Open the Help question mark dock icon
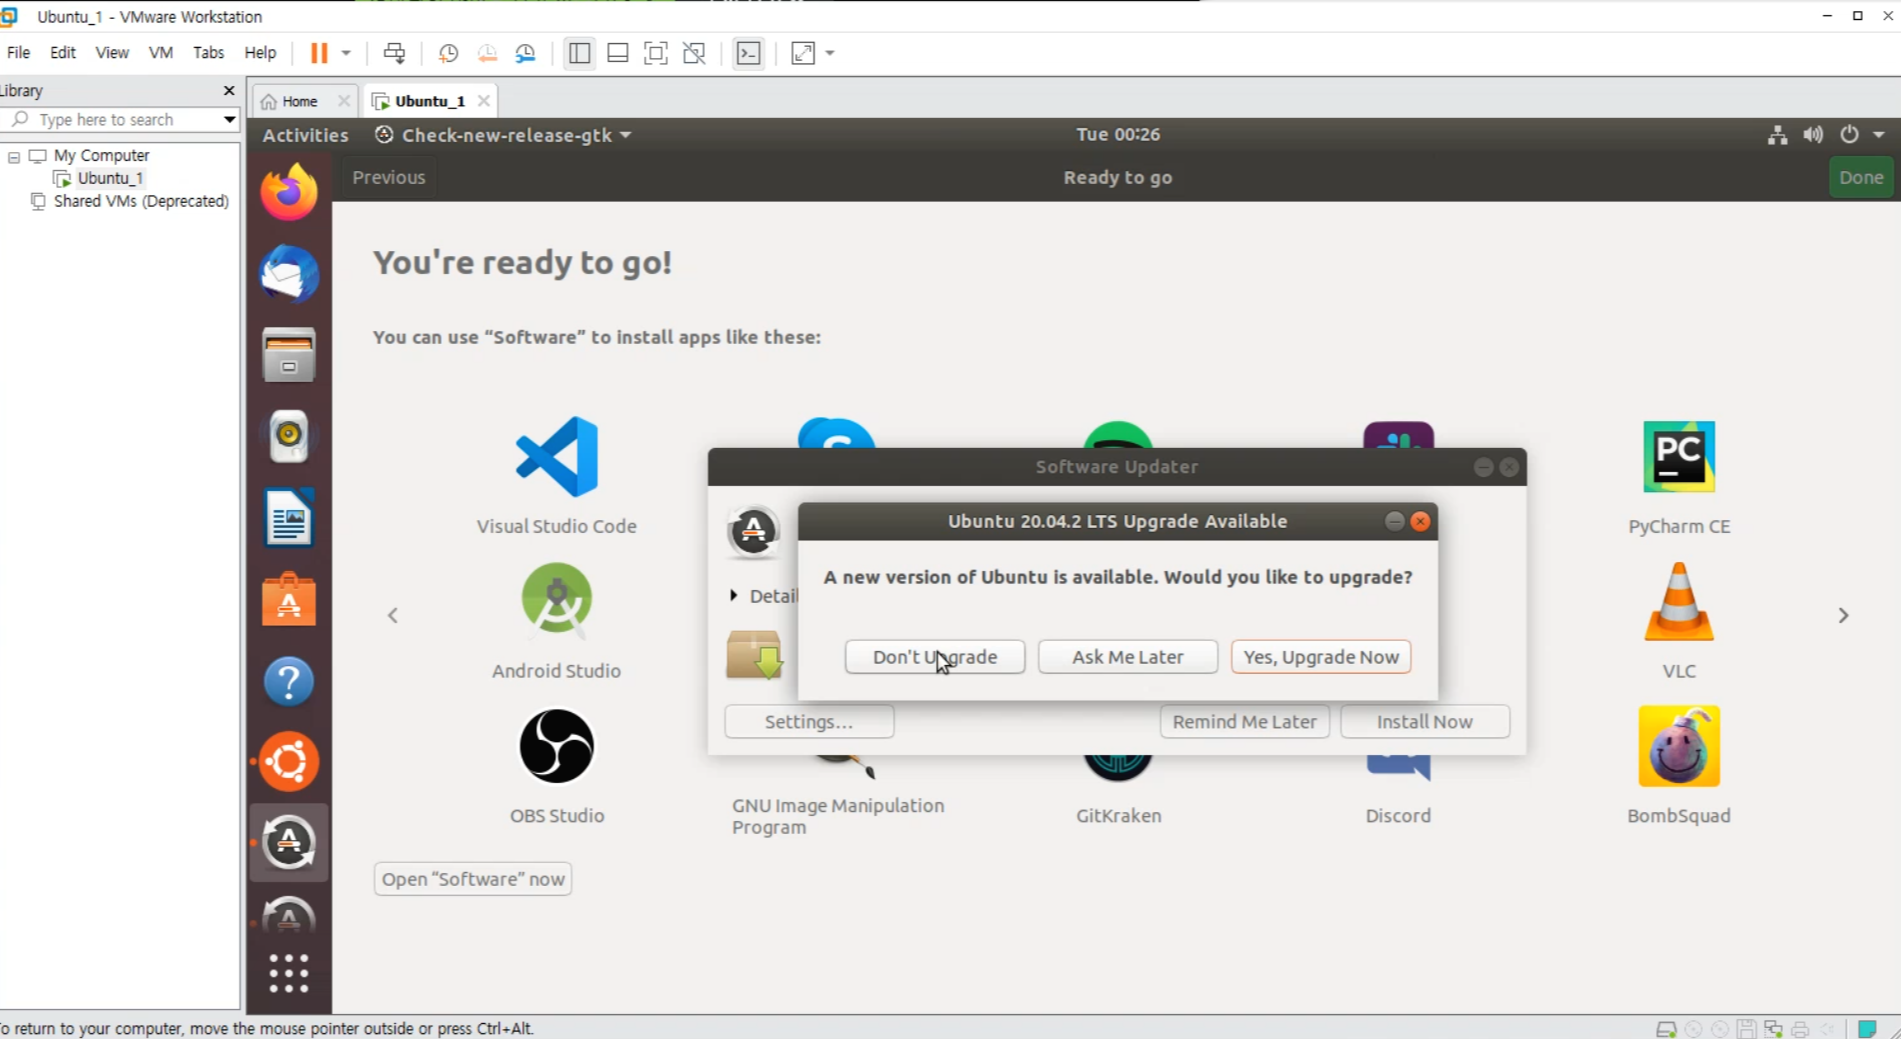This screenshot has height=1039, width=1901. click(289, 682)
